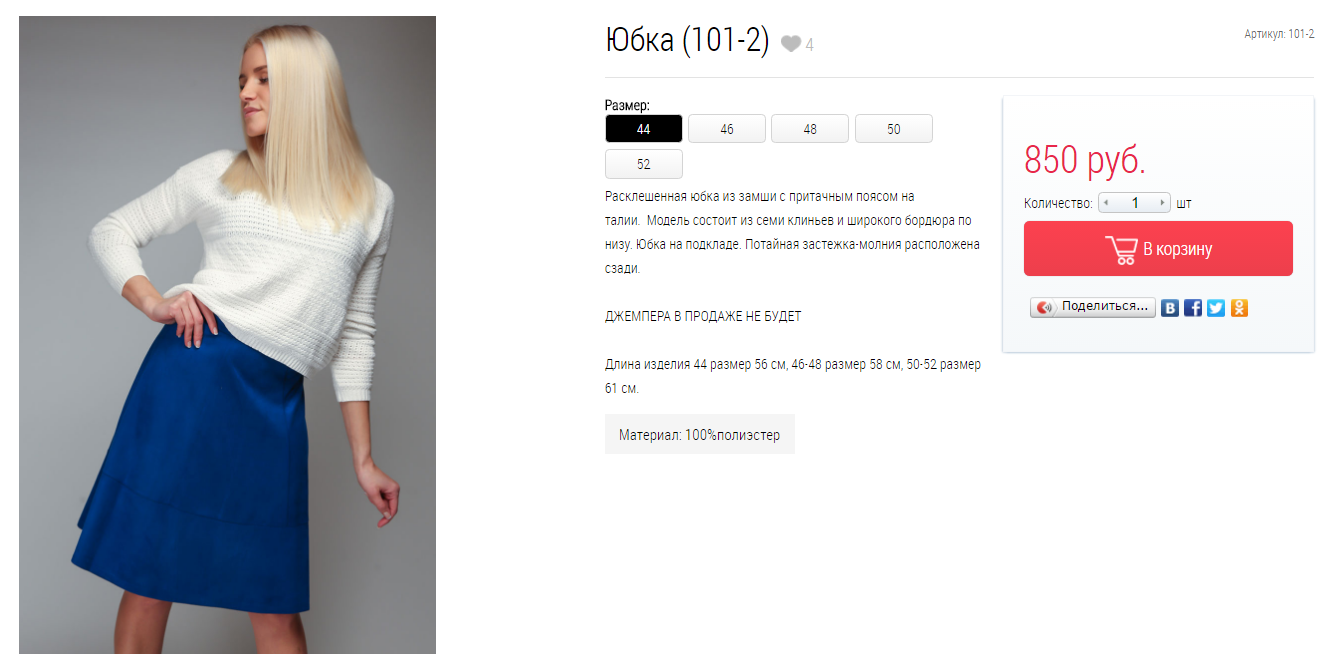Open the Поделиться... share menu
1330x669 pixels.
click(x=1093, y=307)
